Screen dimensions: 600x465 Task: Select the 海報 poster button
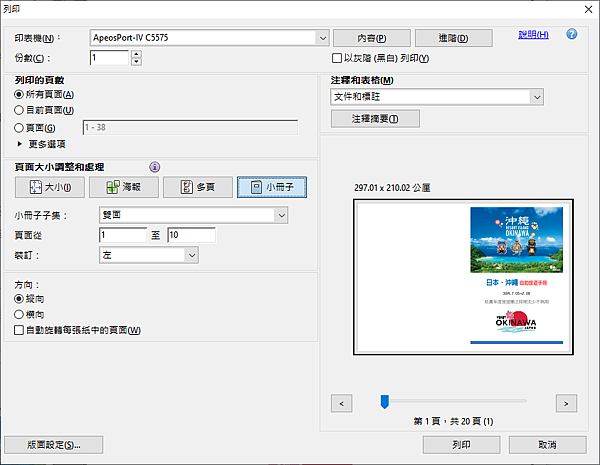[124, 187]
